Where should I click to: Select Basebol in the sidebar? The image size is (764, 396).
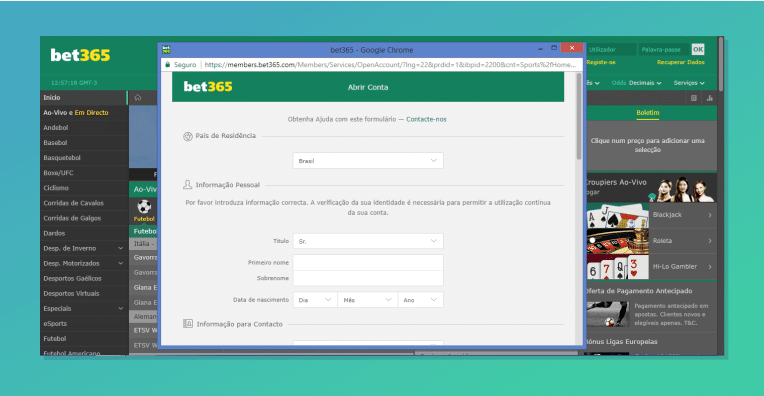[x=84, y=143]
